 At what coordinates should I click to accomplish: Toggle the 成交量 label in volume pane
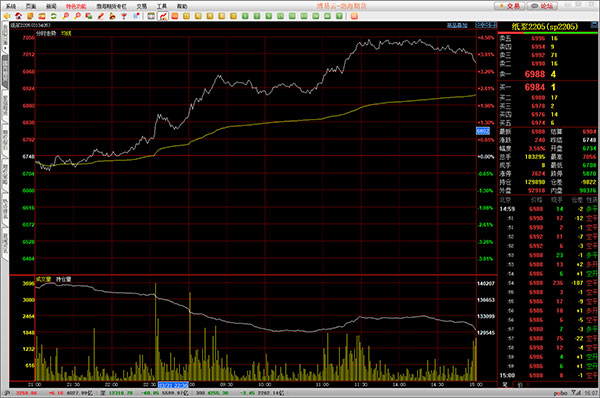pos(43,279)
